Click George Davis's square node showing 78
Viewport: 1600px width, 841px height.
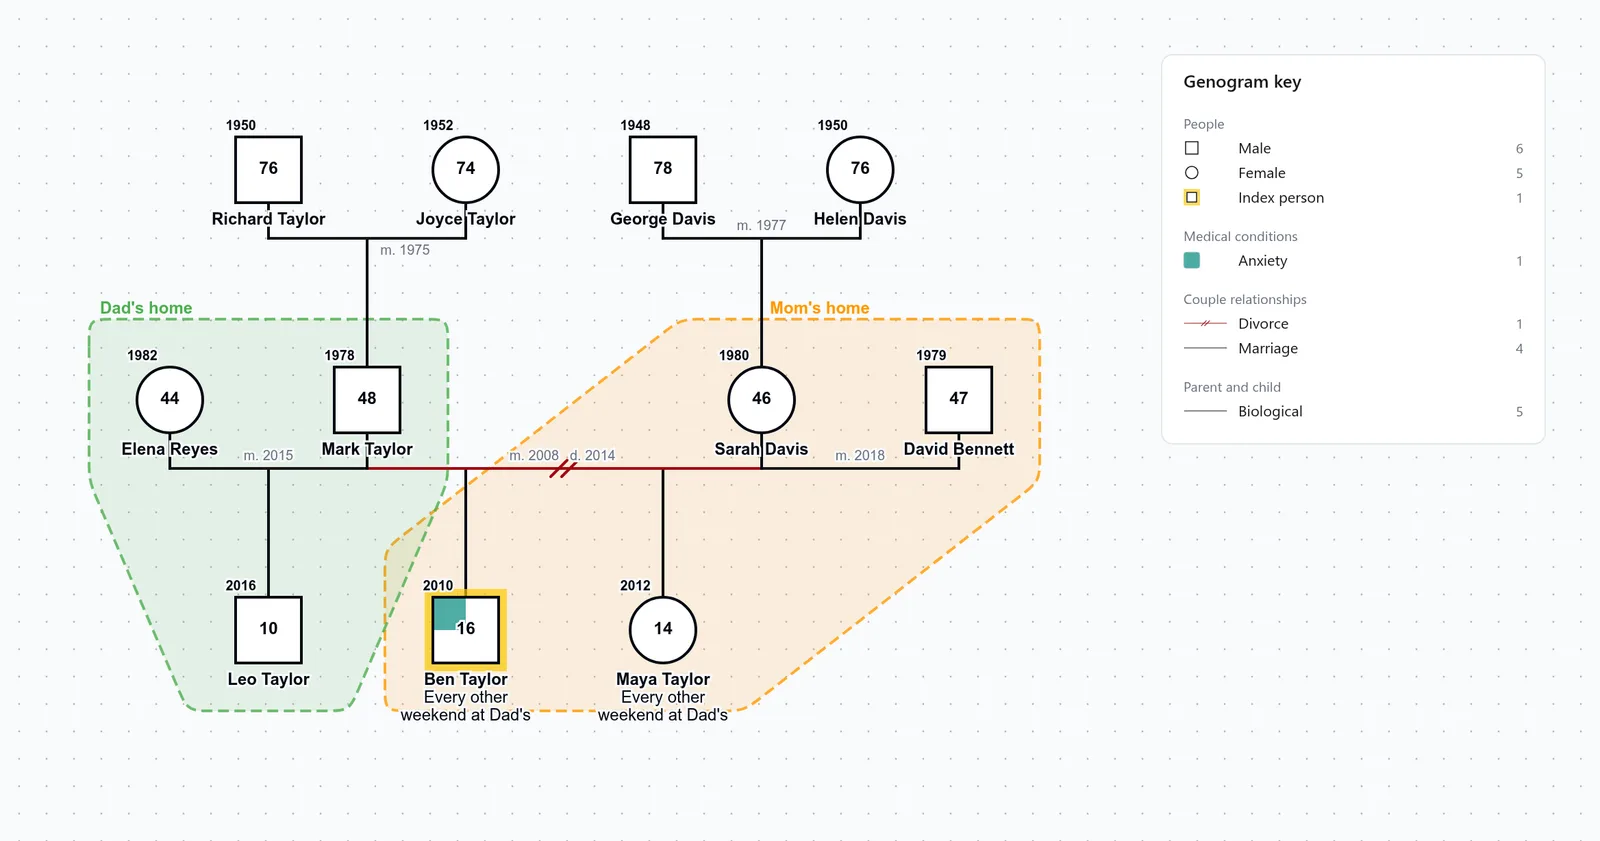(663, 169)
